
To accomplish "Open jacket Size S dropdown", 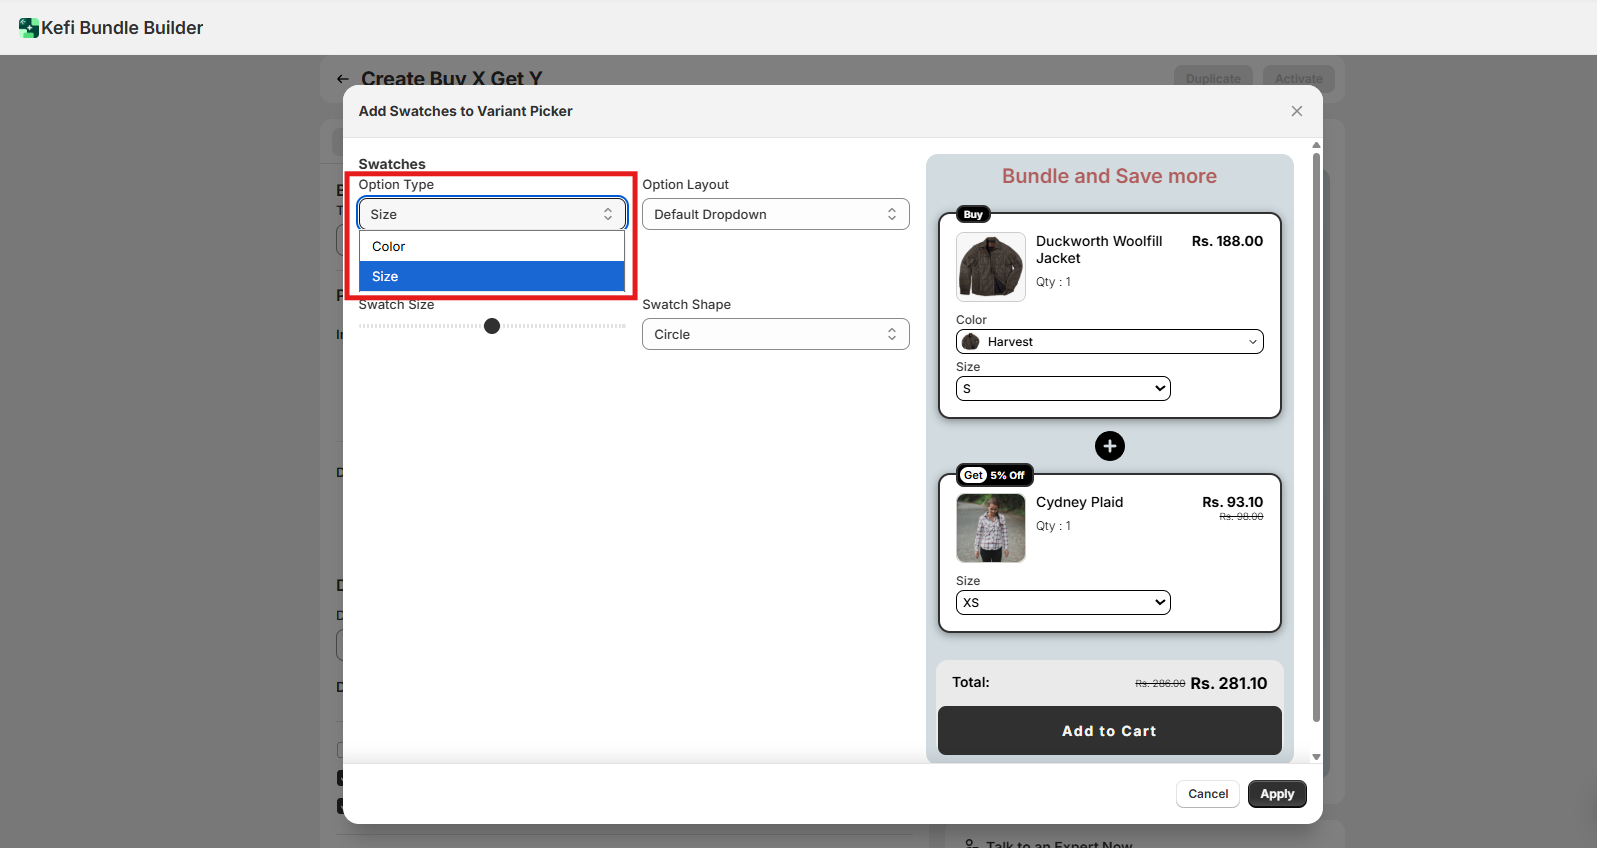I will (x=1062, y=389).
